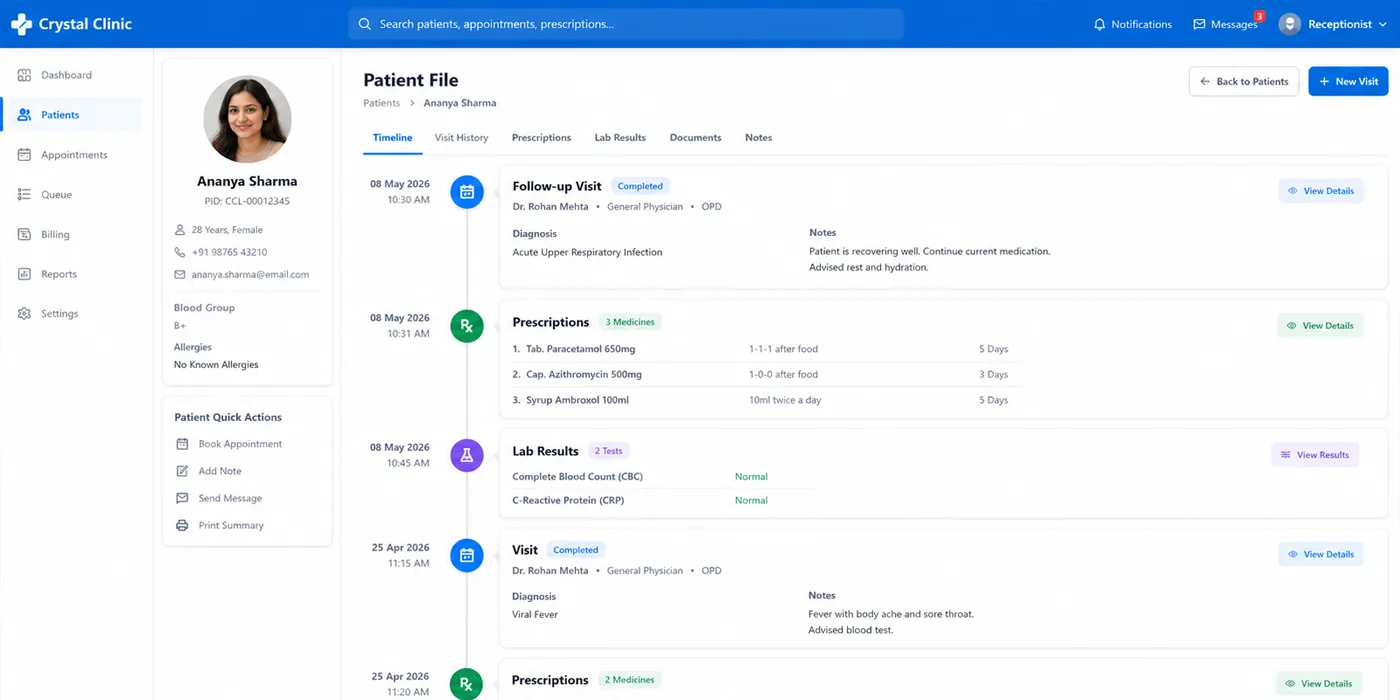1400x700 pixels.
Task: Click the Dashboard grid icon in sidebar
Action: [24, 75]
